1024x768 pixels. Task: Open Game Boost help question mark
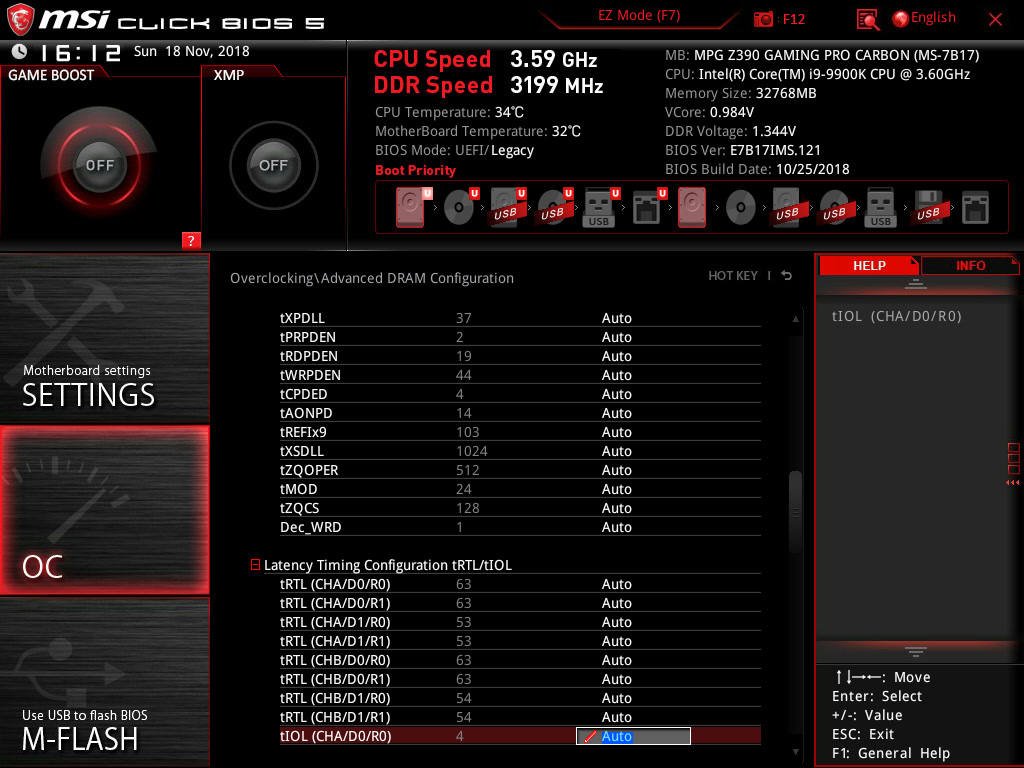(x=191, y=240)
